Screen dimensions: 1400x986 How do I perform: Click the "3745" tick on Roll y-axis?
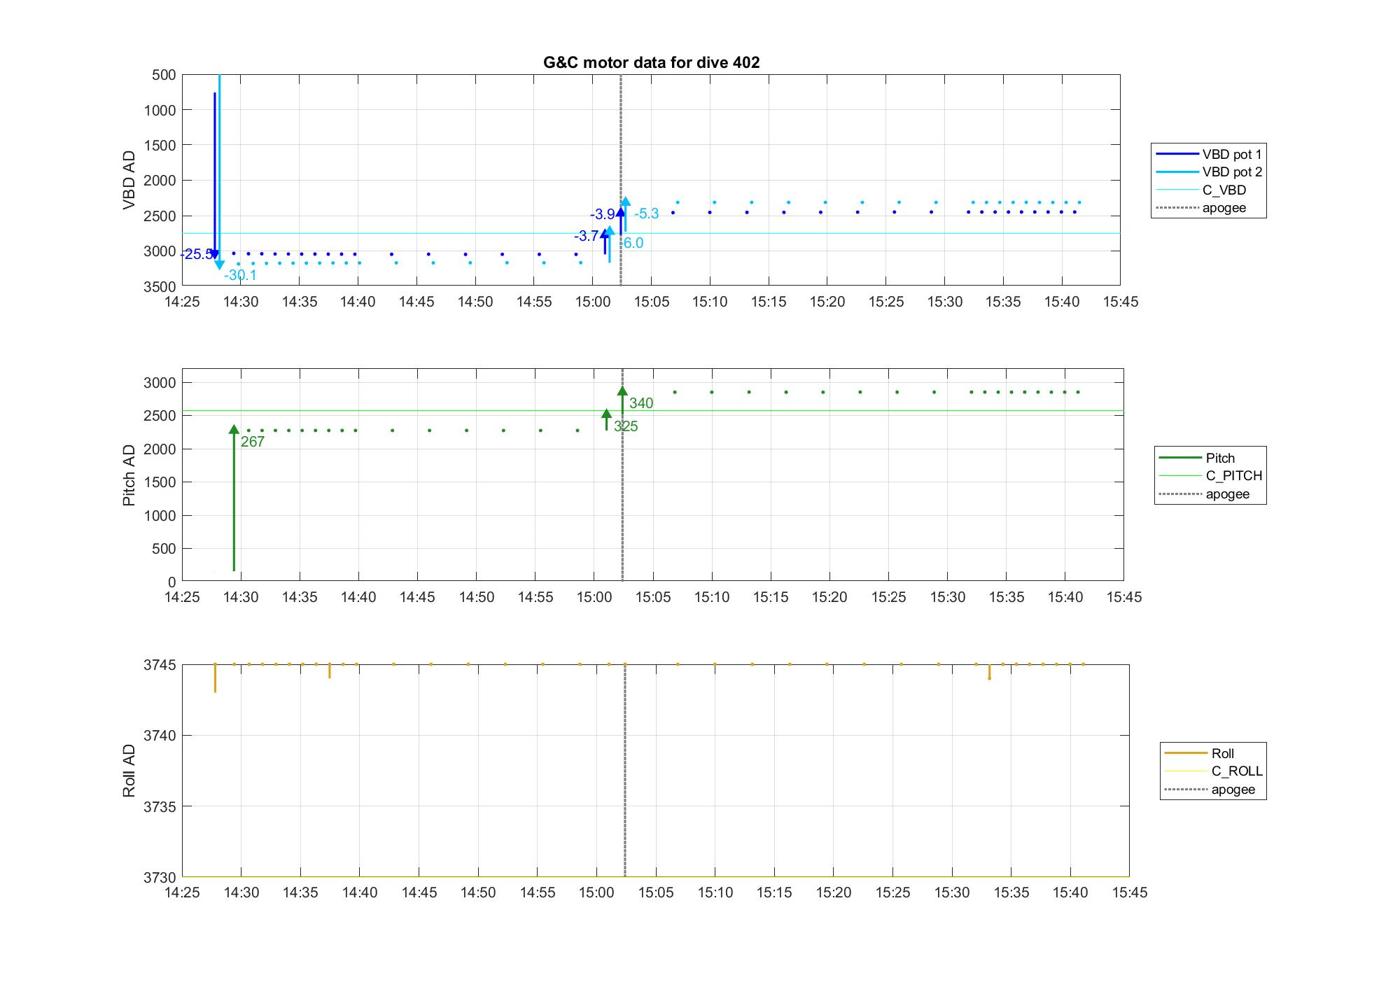click(x=160, y=665)
